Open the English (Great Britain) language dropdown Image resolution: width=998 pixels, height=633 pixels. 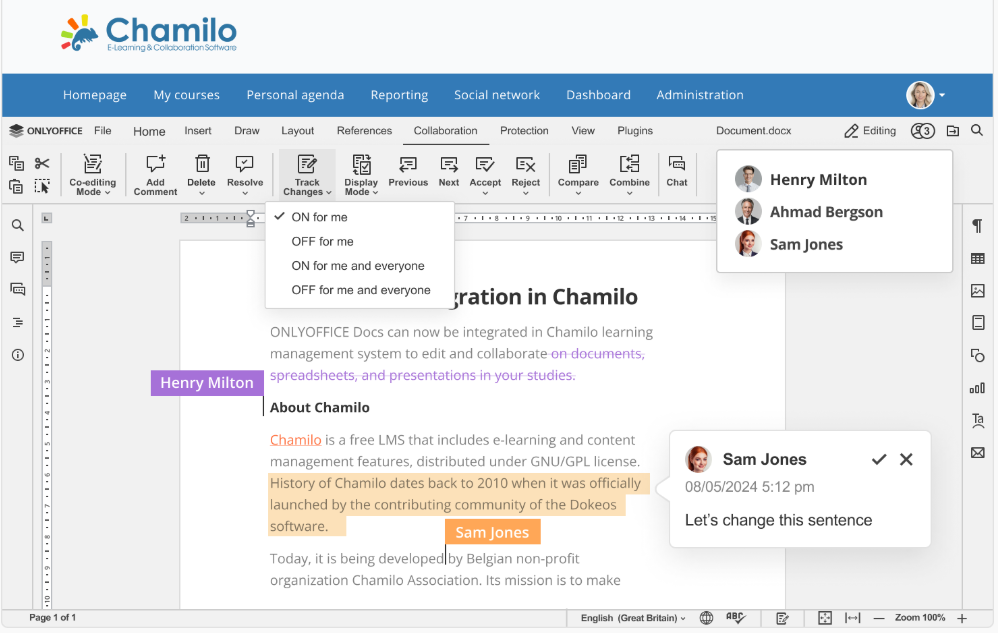[x=633, y=618]
